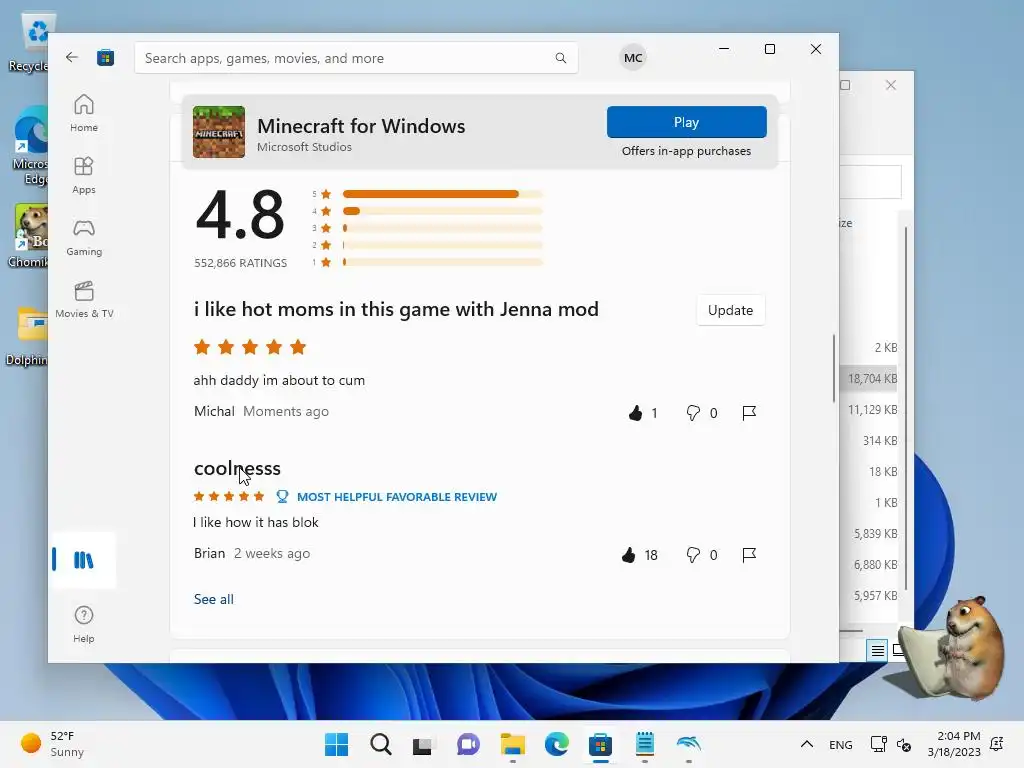Screen dimensions: 1024x768
Task: Close the background Explorer window
Action: pyautogui.click(x=891, y=85)
